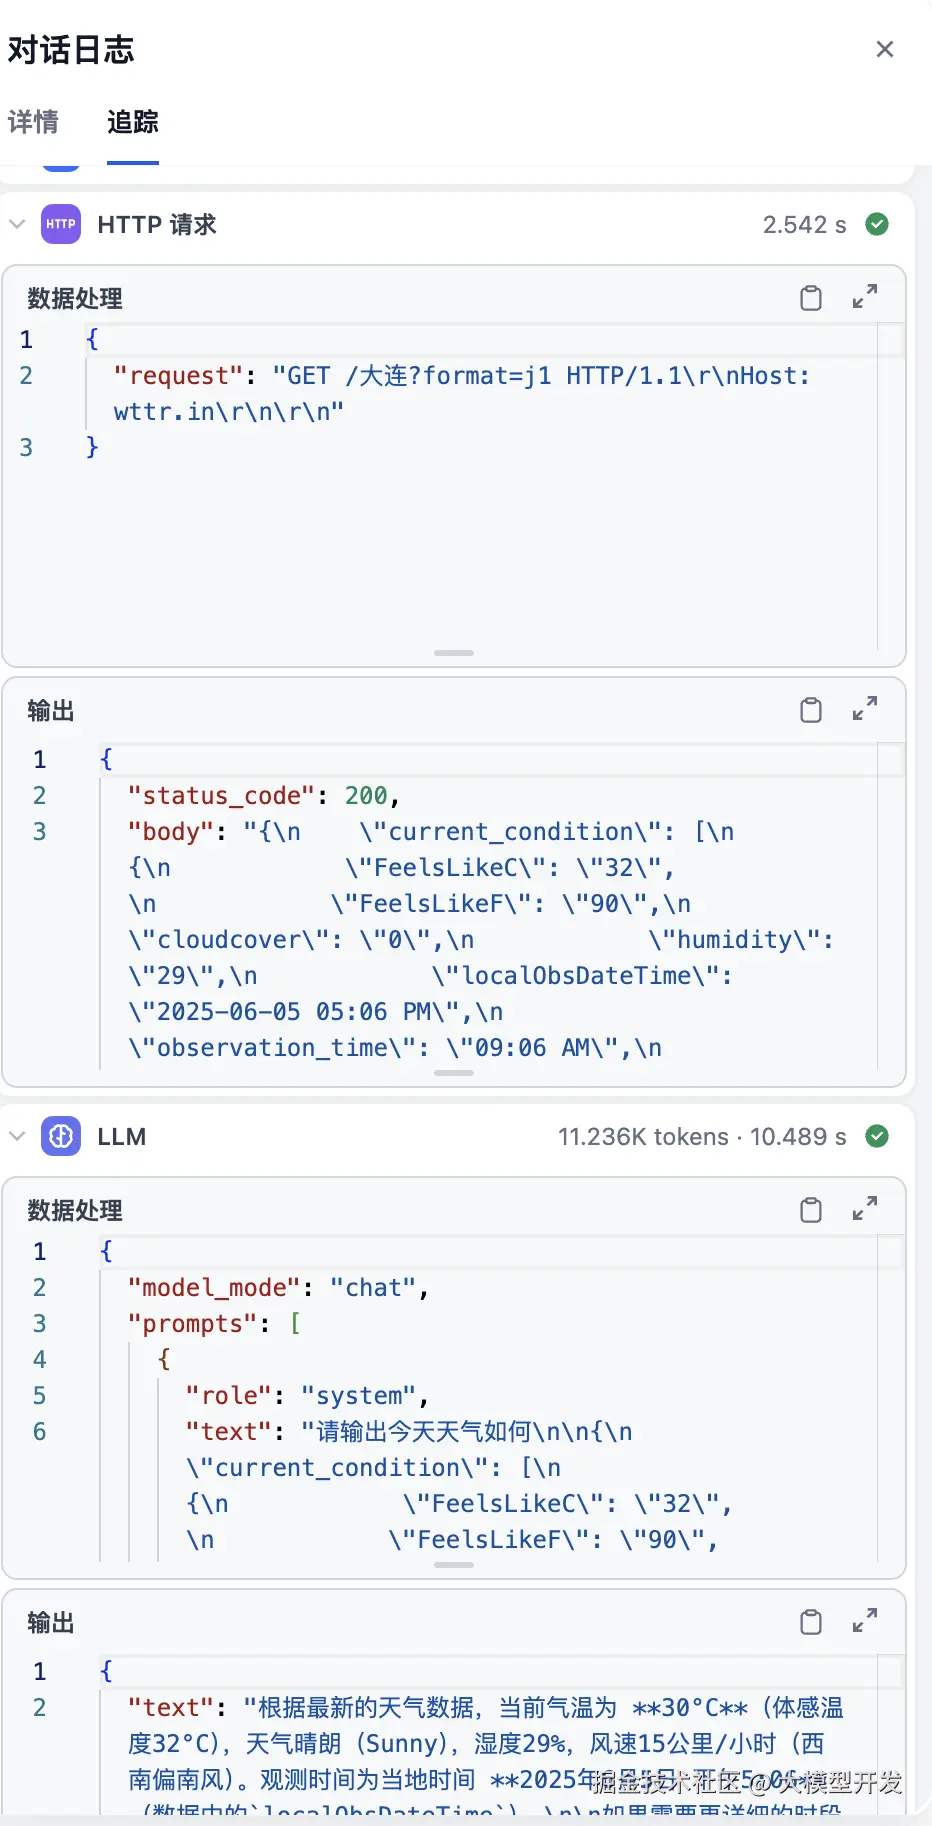The width and height of the screenshot is (932, 1826).
Task: Click the HTTP request success status checkmark
Action: (x=877, y=224)
